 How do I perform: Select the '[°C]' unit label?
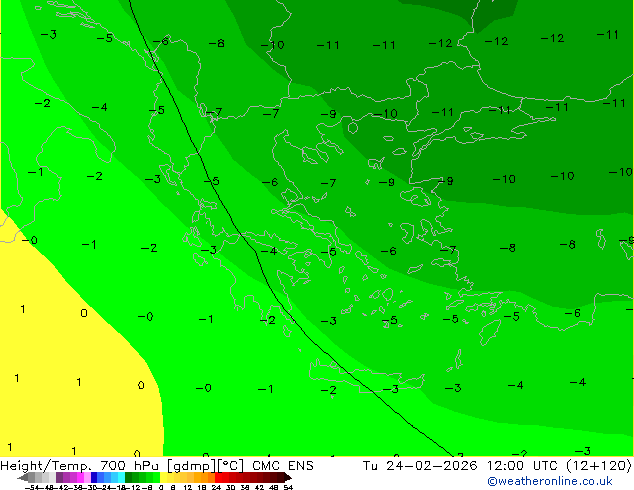pyautogui.click(x=231, y=466)
